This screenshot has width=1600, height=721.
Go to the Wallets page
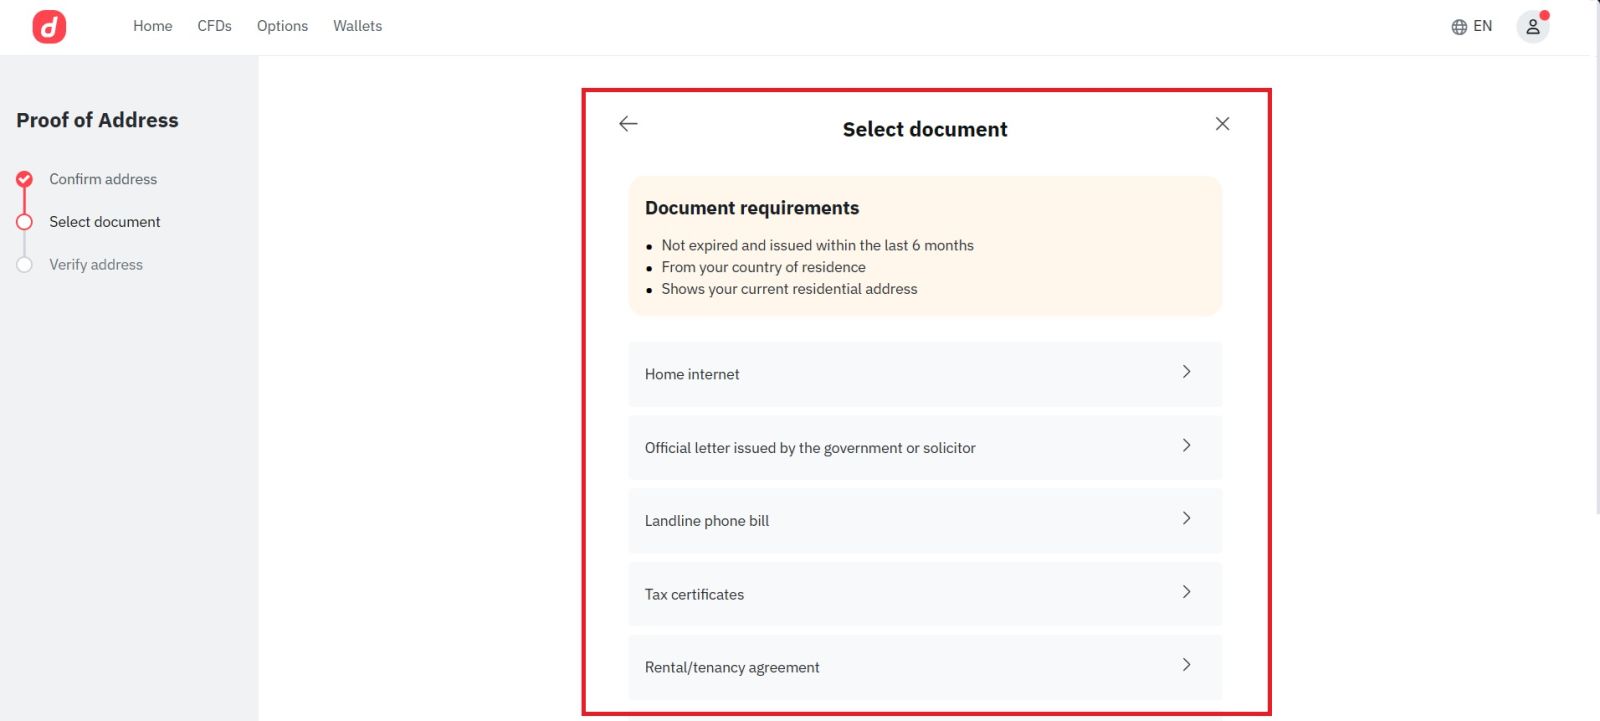point(357,26)
